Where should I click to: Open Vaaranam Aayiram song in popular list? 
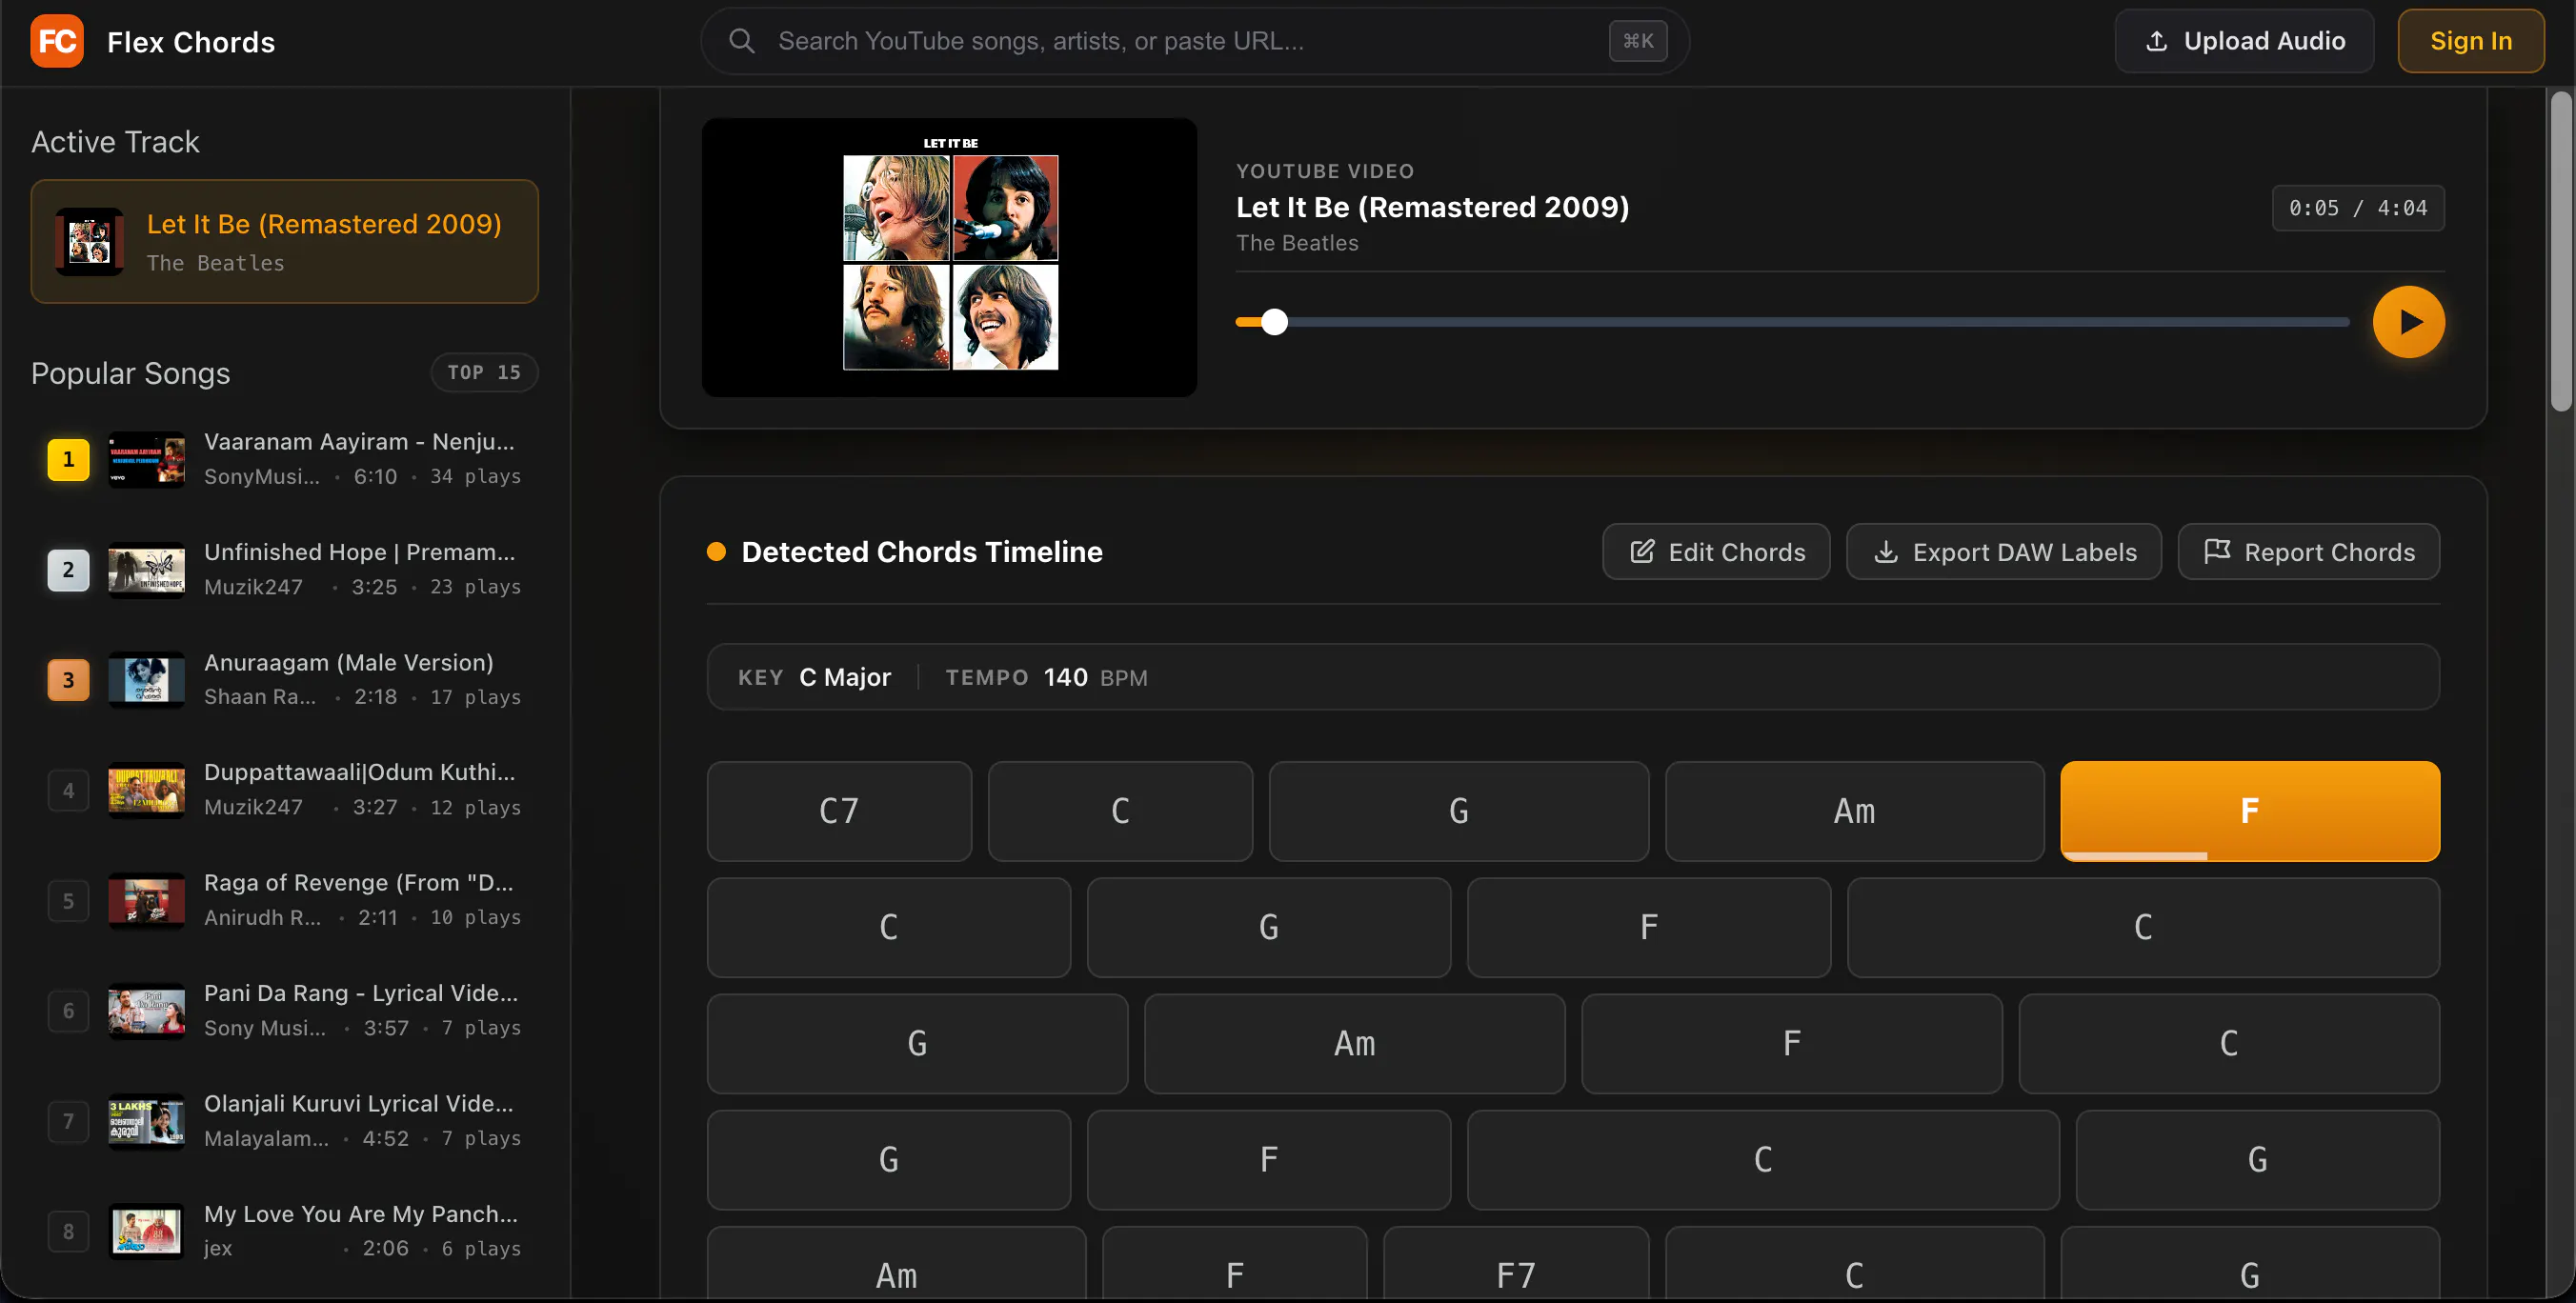point(285,459)
